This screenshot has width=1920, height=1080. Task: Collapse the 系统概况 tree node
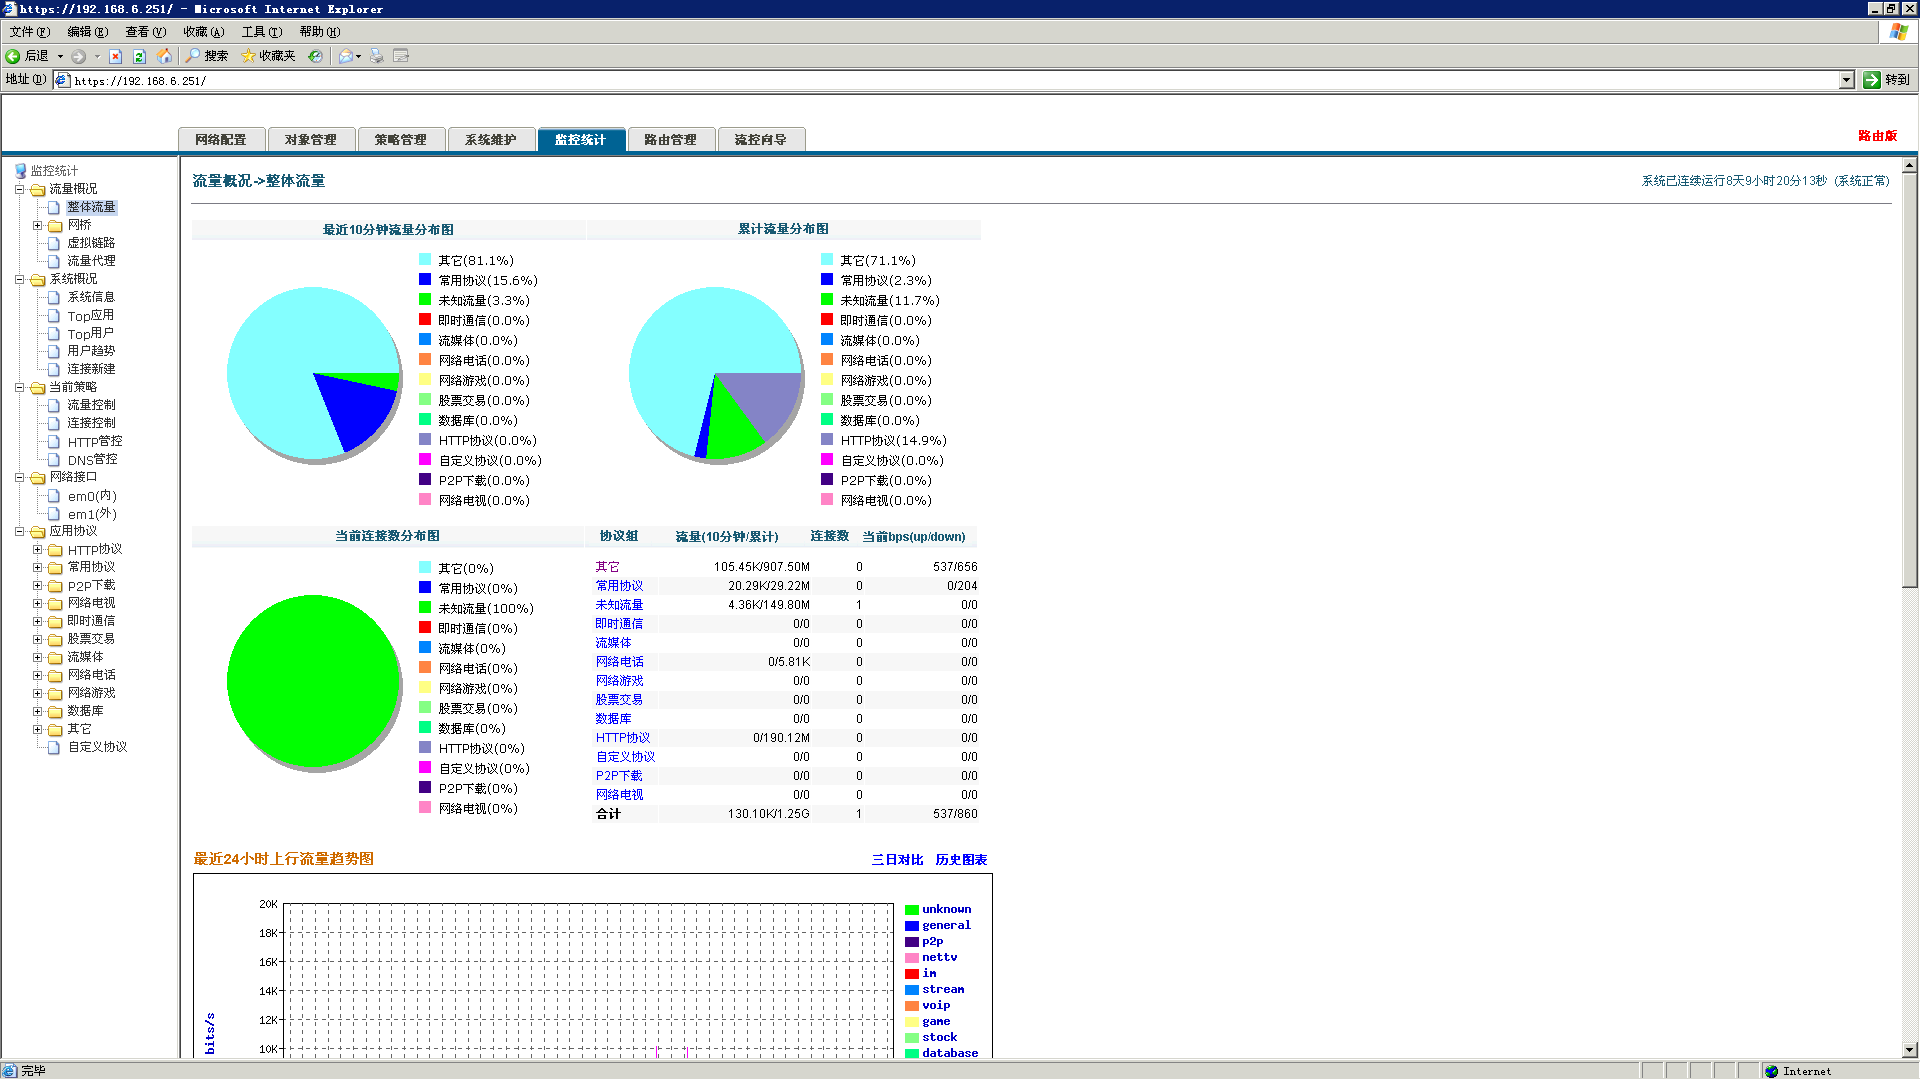click(x=19, y=279)
